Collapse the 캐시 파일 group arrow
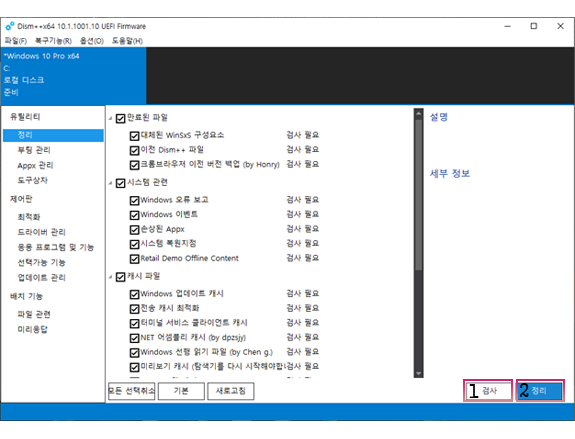 (110, 277)
